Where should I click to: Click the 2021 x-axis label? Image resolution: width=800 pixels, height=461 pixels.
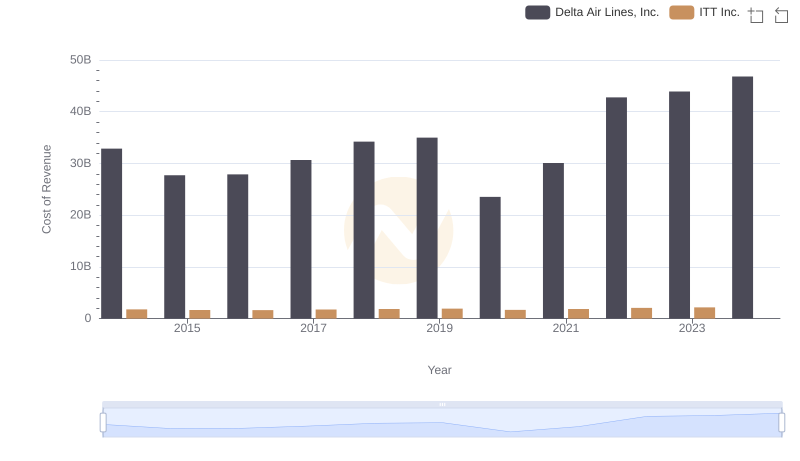coord(566,328)
